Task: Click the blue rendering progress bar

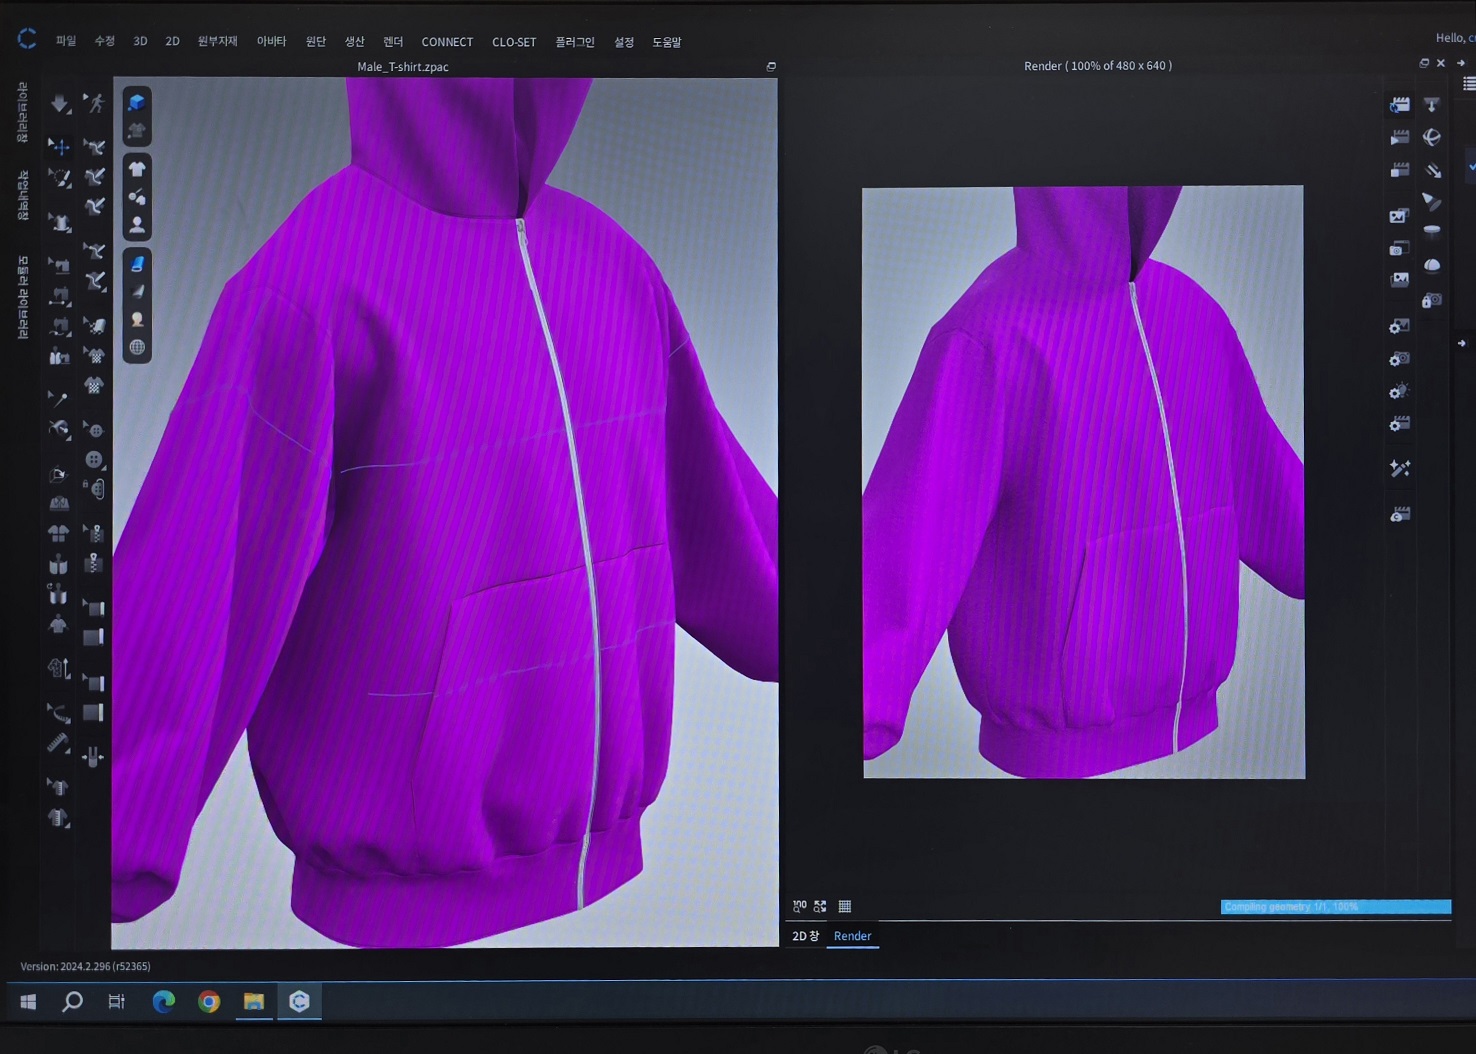Action: [x=1335, y=907]
